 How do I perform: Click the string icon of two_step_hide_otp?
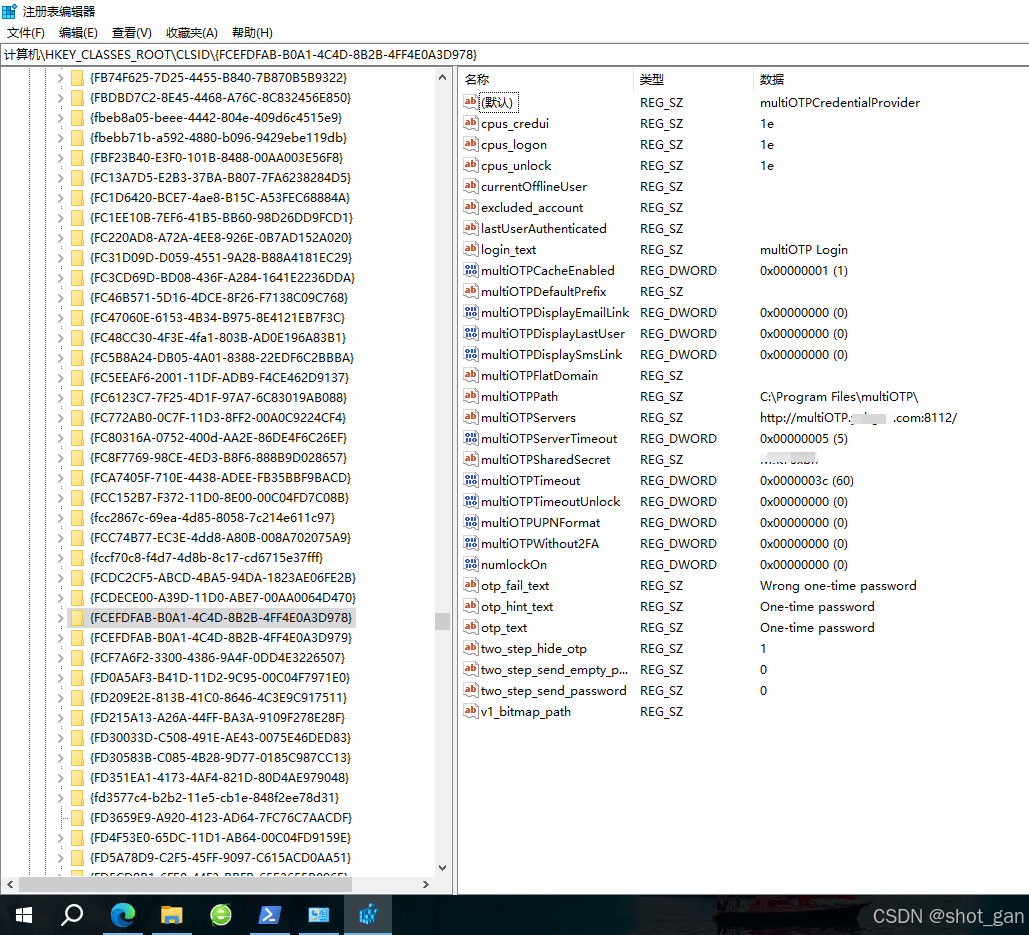coord(471,648)
